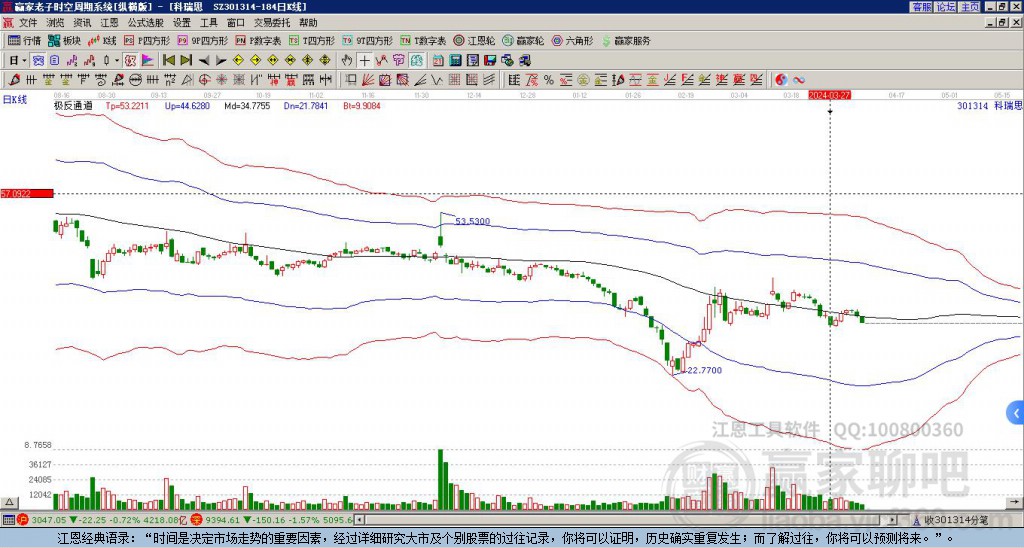Image resolution: width=1024 pixels, height=548 pixels.
Task: Open the 设置 menu
Action: (182, 23)
